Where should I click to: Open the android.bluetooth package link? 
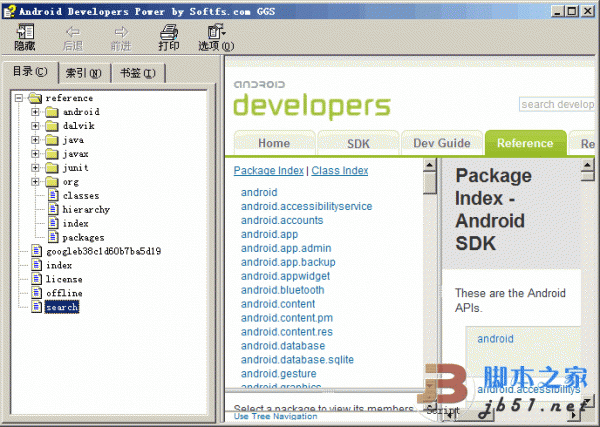[282, 290]
